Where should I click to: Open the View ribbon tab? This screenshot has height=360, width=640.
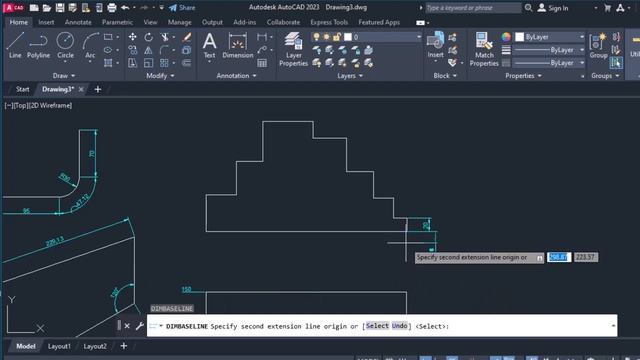coord(150,22)
